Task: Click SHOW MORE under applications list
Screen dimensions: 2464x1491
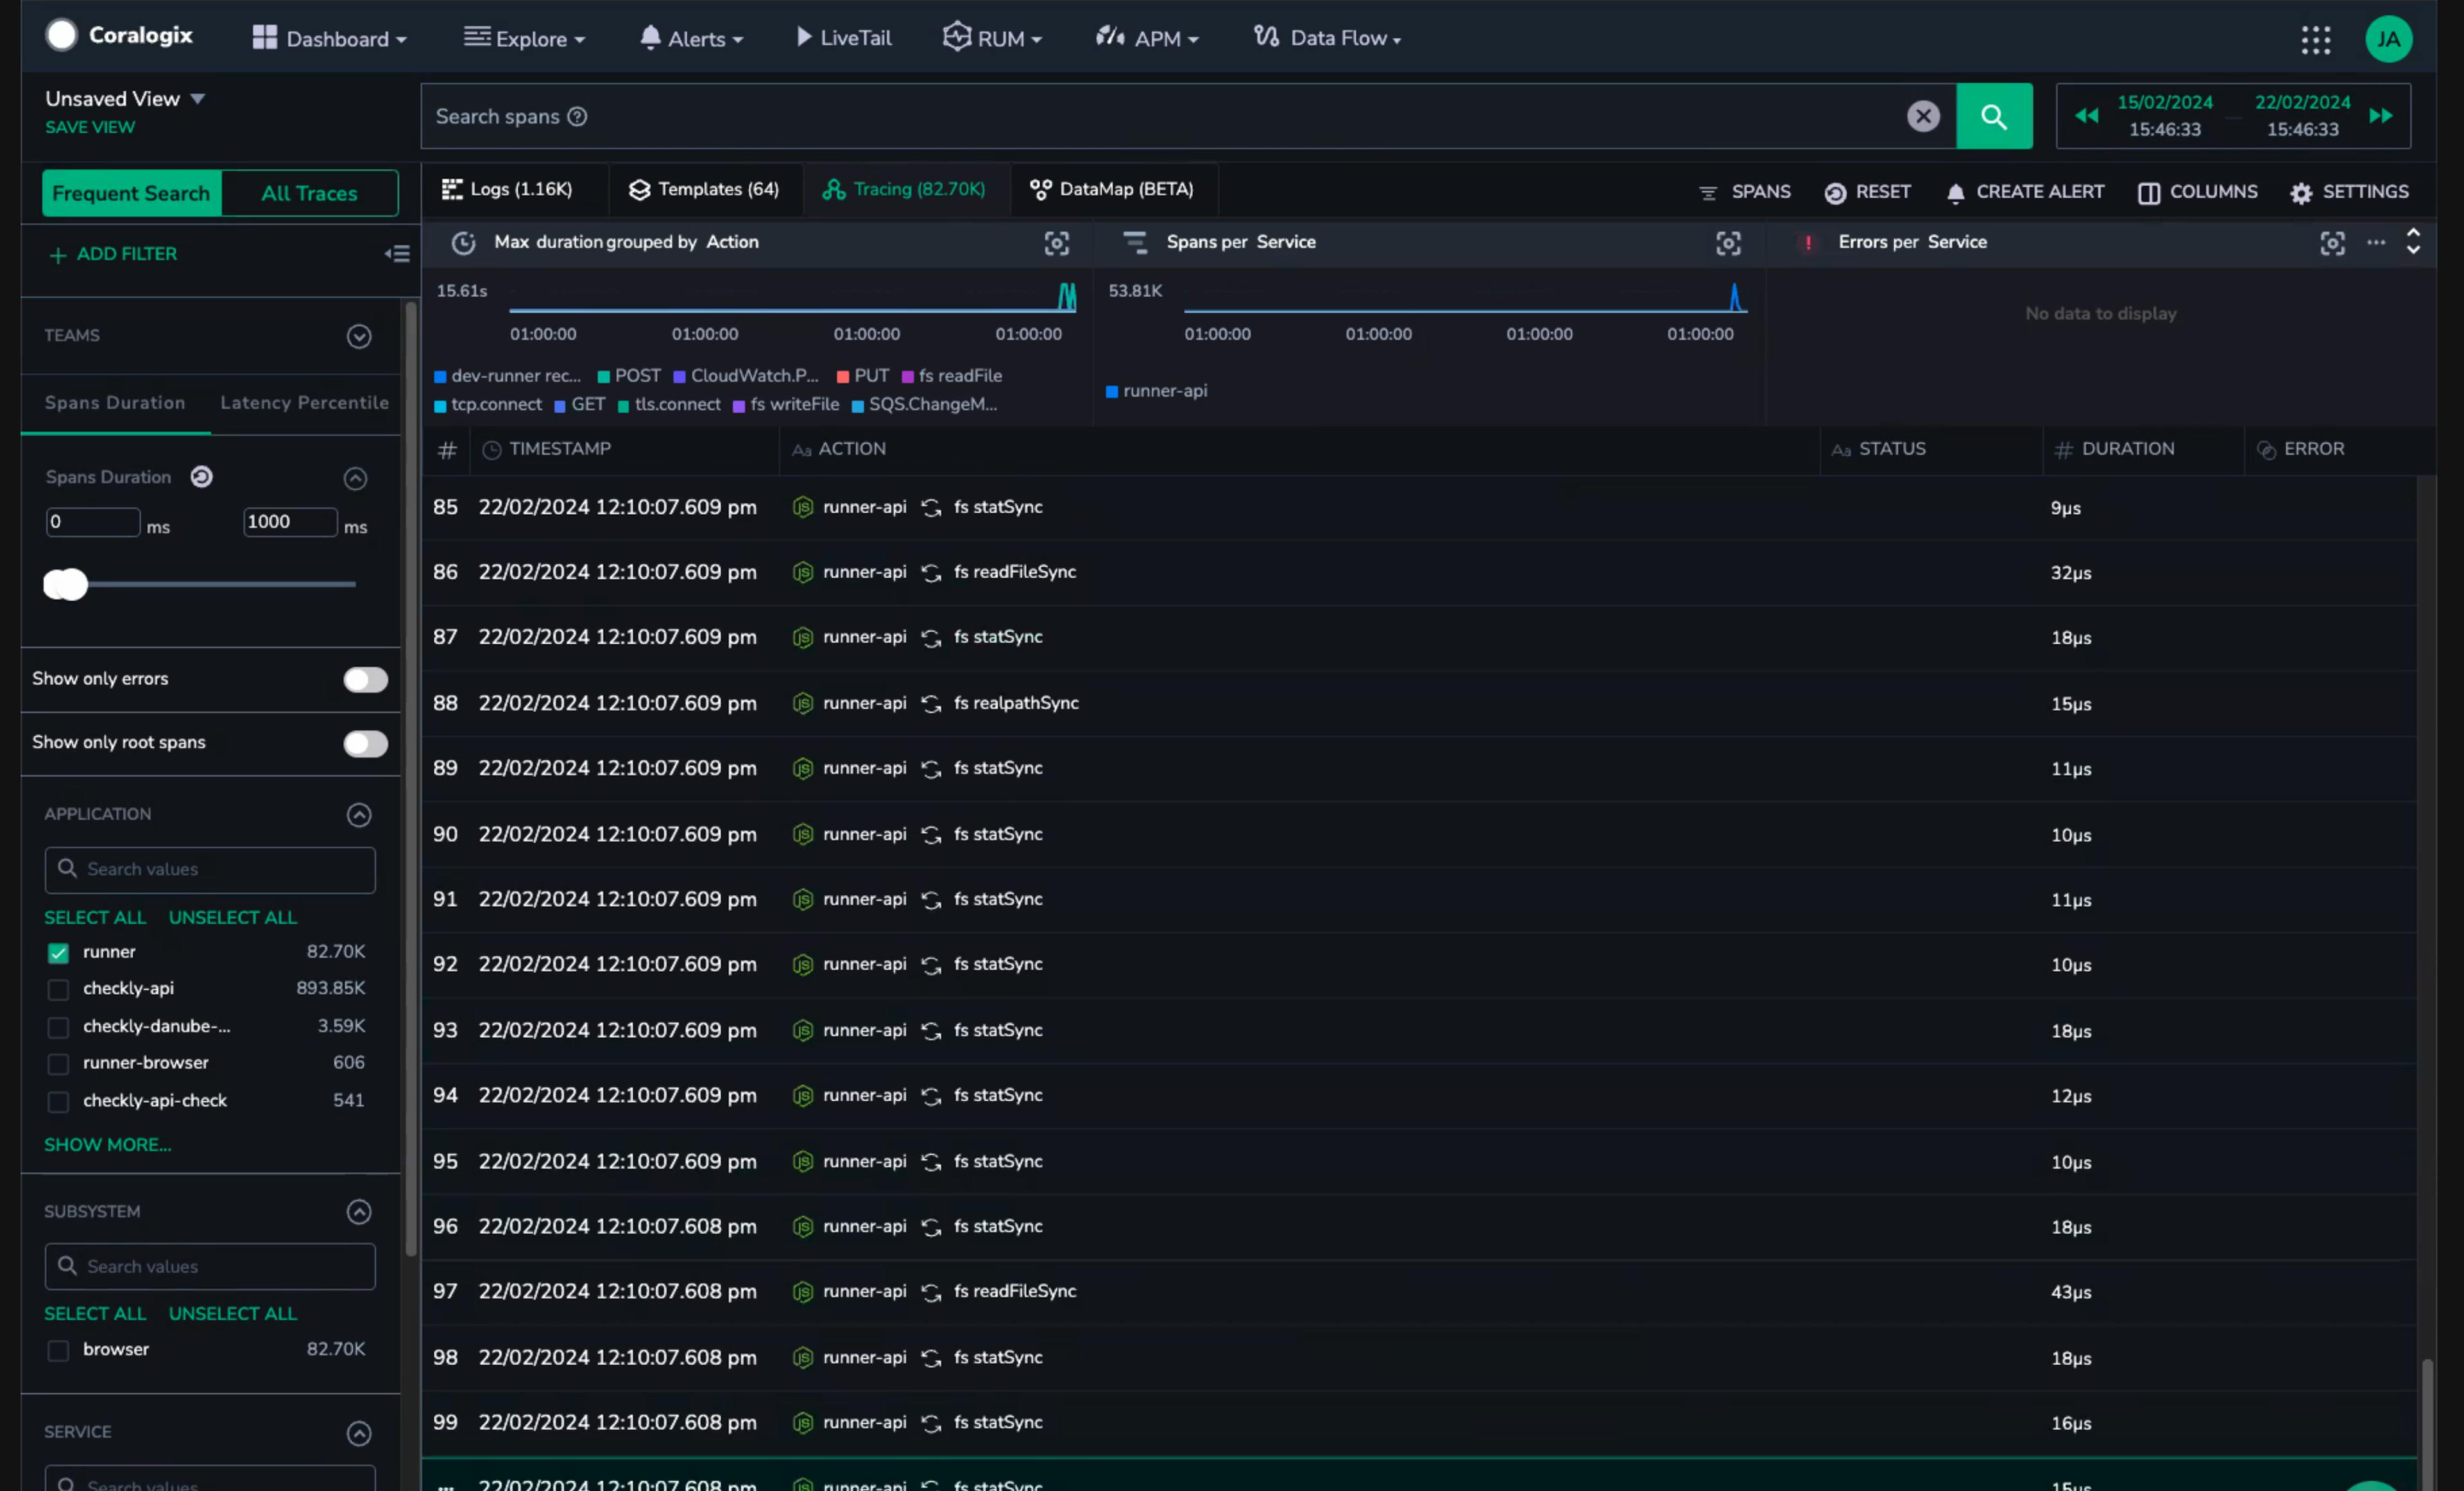Action: pyautogui.click(x=107, y=1144)
